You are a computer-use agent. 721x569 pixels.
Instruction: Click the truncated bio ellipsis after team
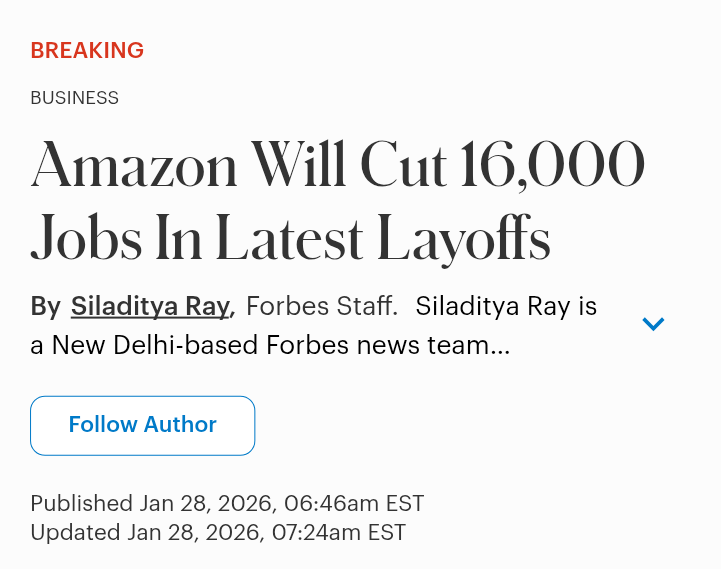click(501, 346)
